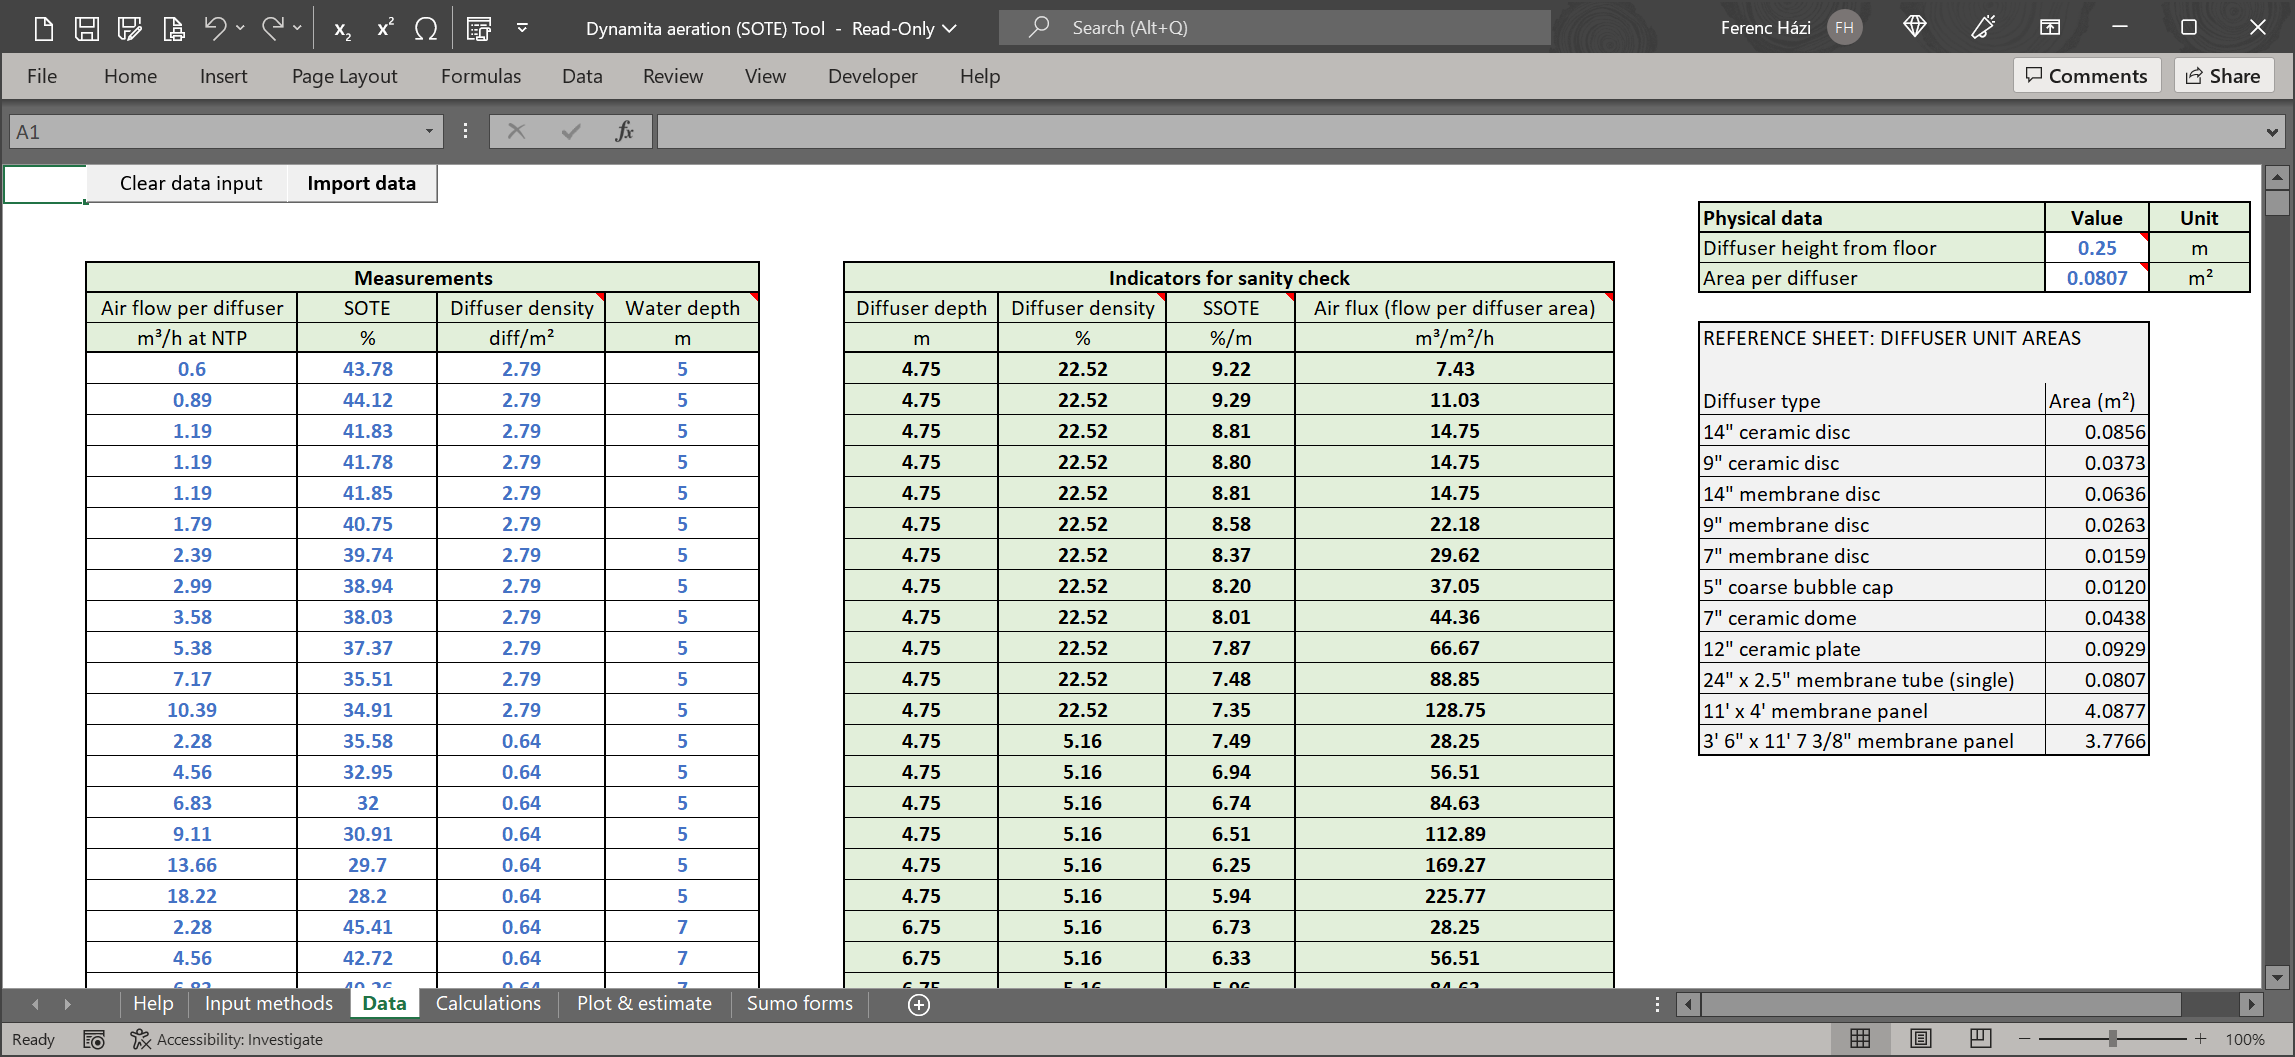
Task: Click the Undo arrow icon
Action: 215,28
